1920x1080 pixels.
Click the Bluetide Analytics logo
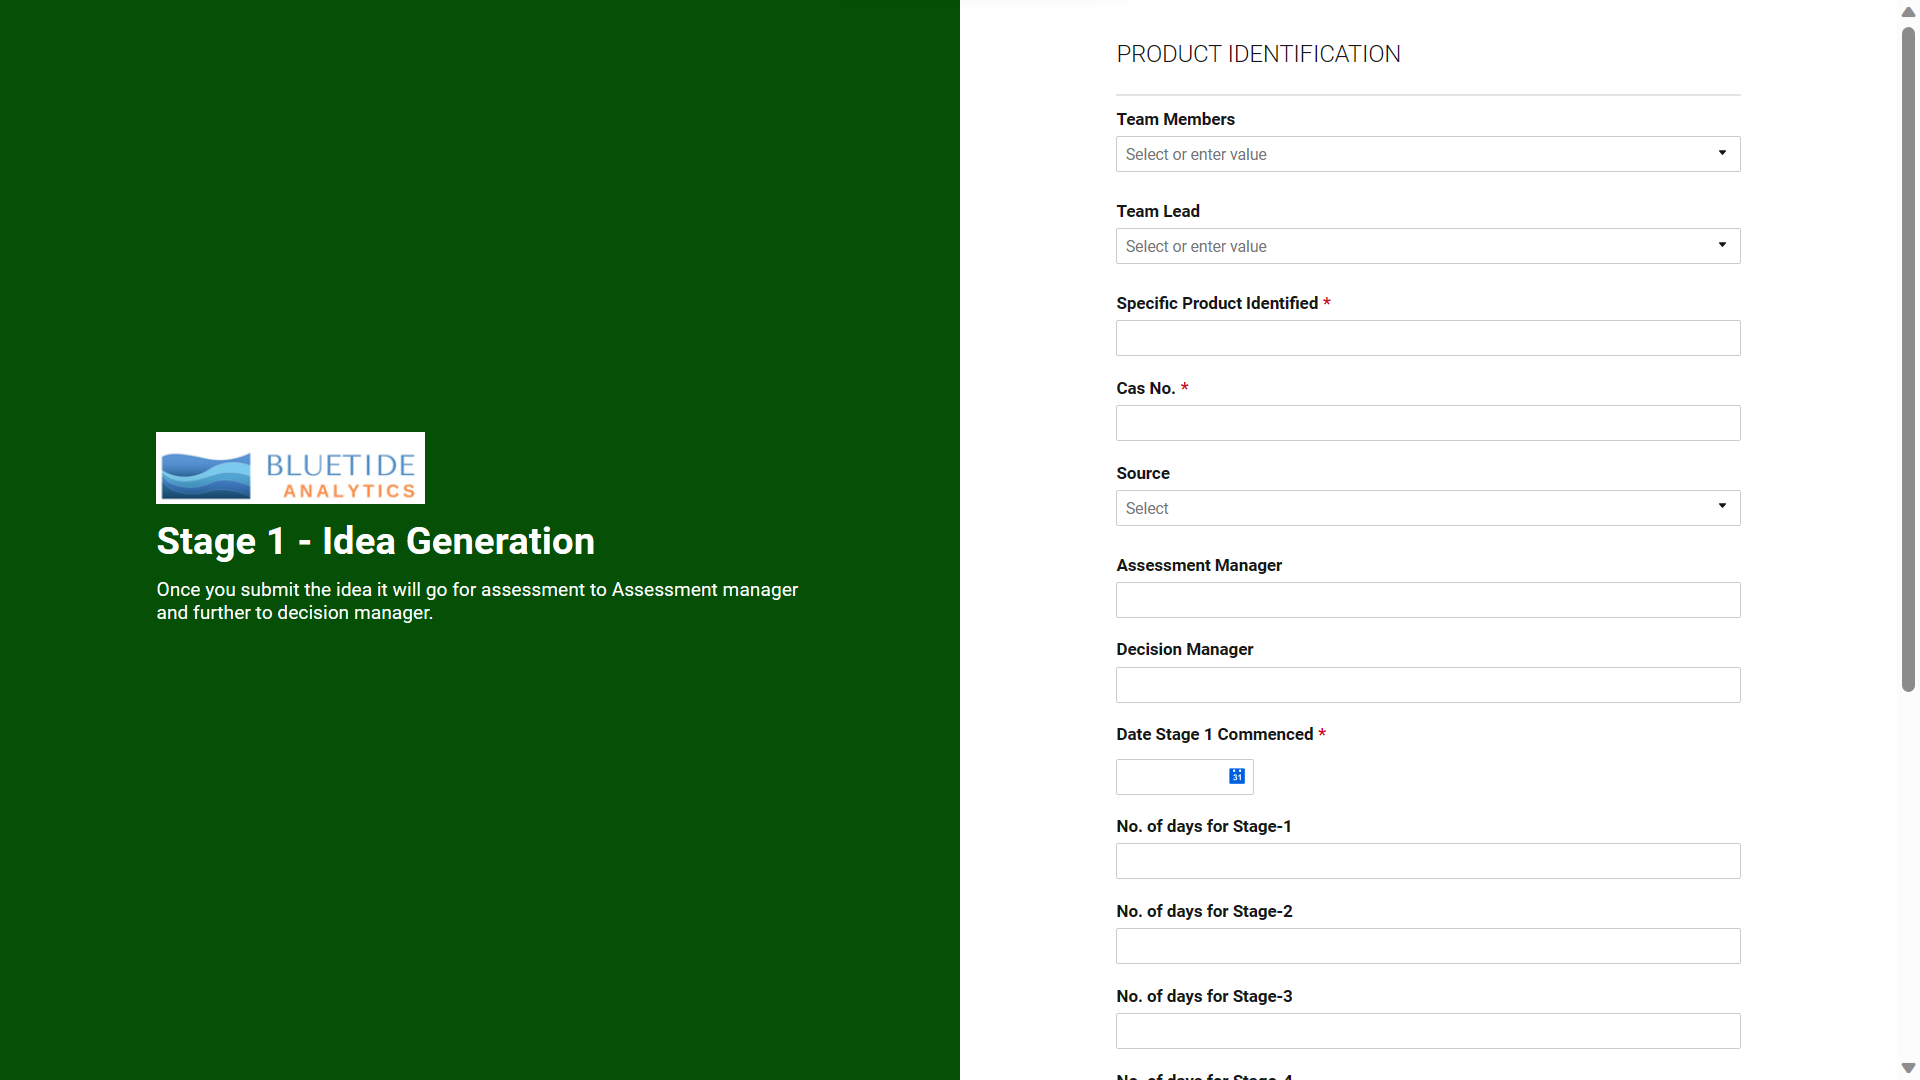coord(290,467)
